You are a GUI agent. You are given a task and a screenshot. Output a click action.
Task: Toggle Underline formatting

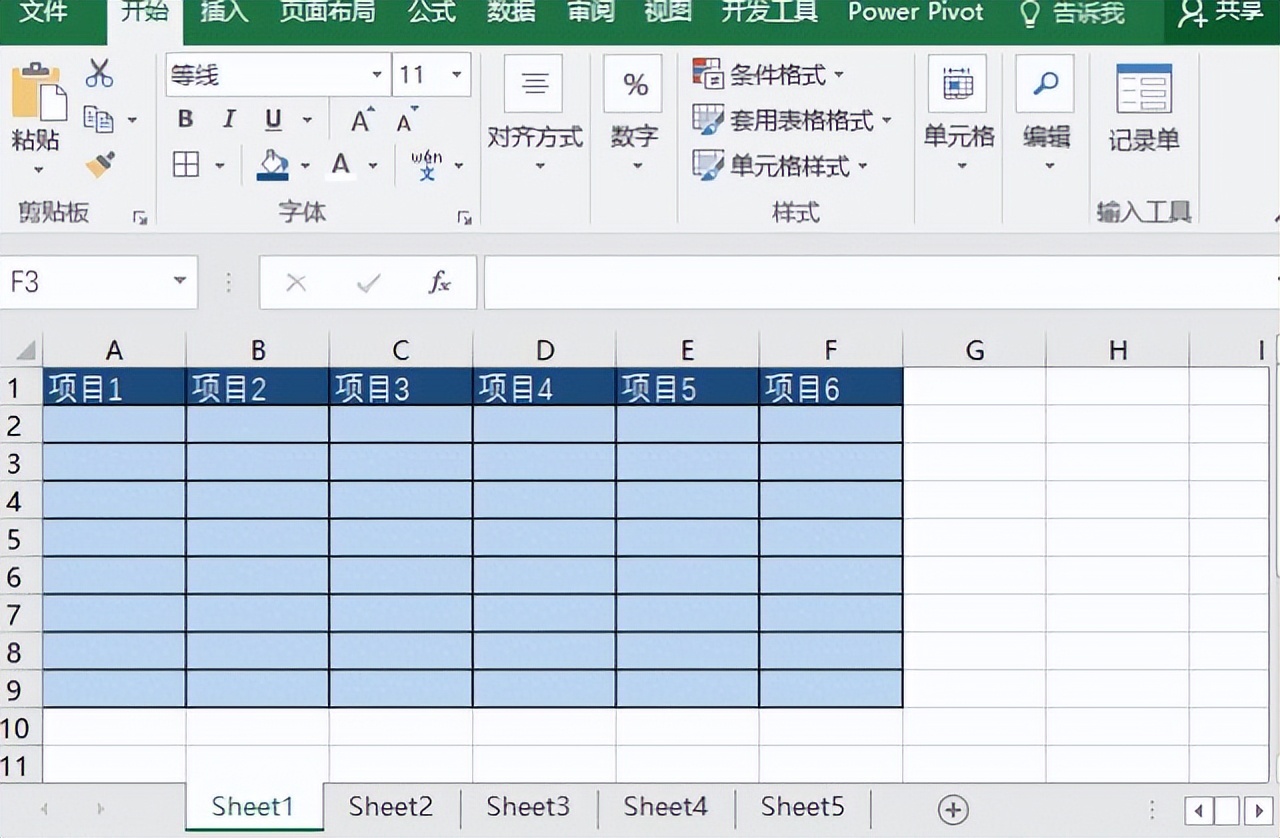pyautogui.click(x=273, y=120)
